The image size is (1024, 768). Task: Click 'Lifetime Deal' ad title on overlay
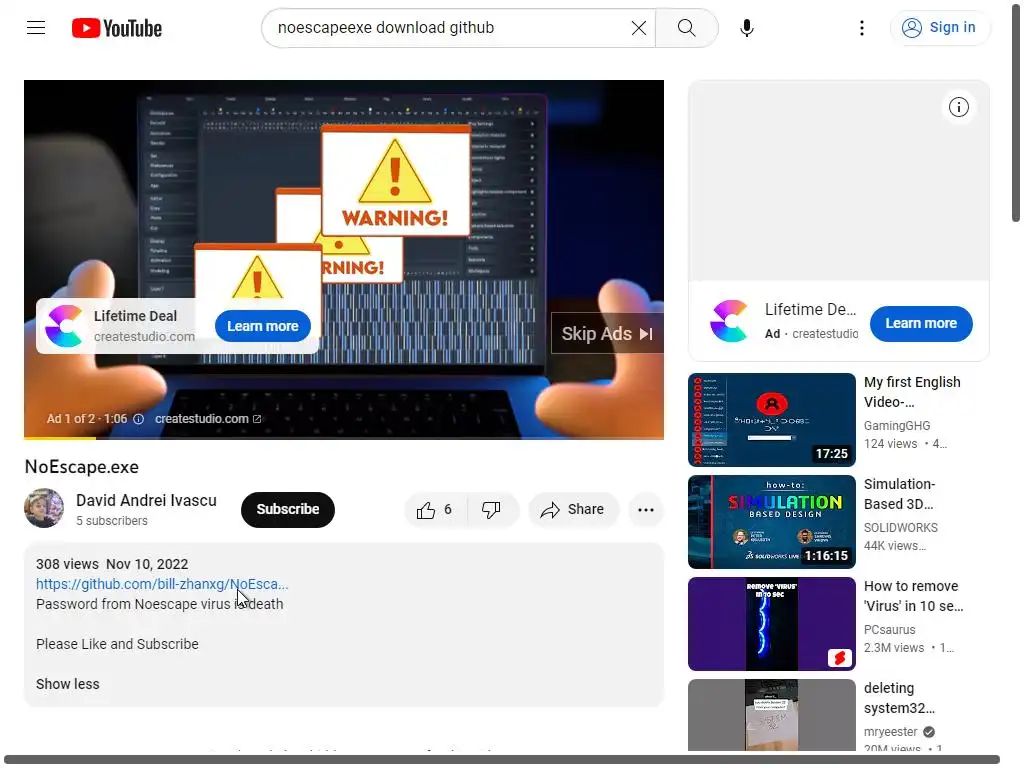[135, 316]
